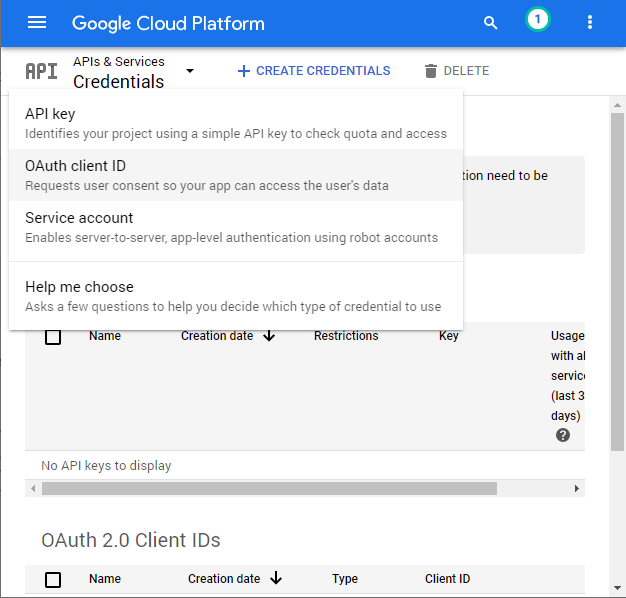Click the search magnifier icon

[490, 23]
